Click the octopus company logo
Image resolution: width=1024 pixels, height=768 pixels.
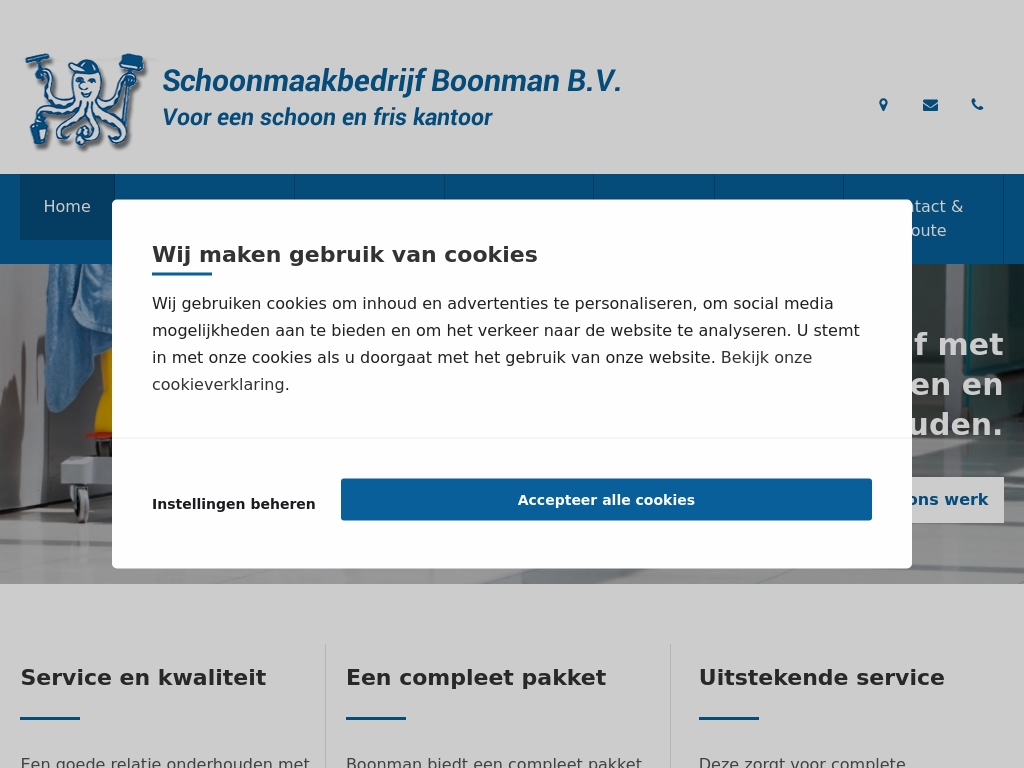pyautogui.click(x=85, y=101)
